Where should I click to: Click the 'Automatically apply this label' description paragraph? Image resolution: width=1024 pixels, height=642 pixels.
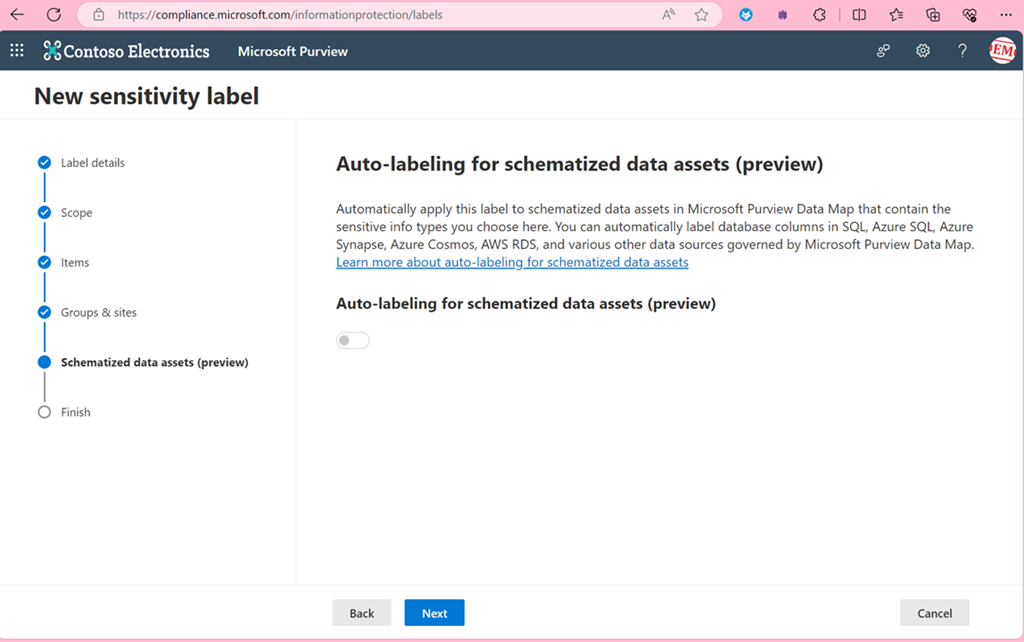tap(655, 227)
